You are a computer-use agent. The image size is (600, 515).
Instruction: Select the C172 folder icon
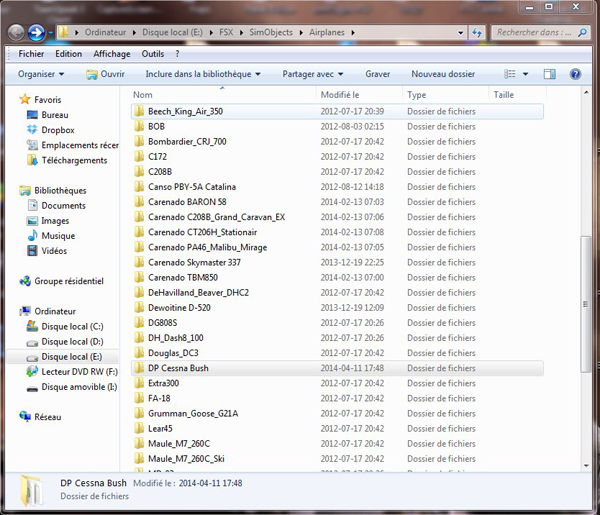(x=139, y=156)
